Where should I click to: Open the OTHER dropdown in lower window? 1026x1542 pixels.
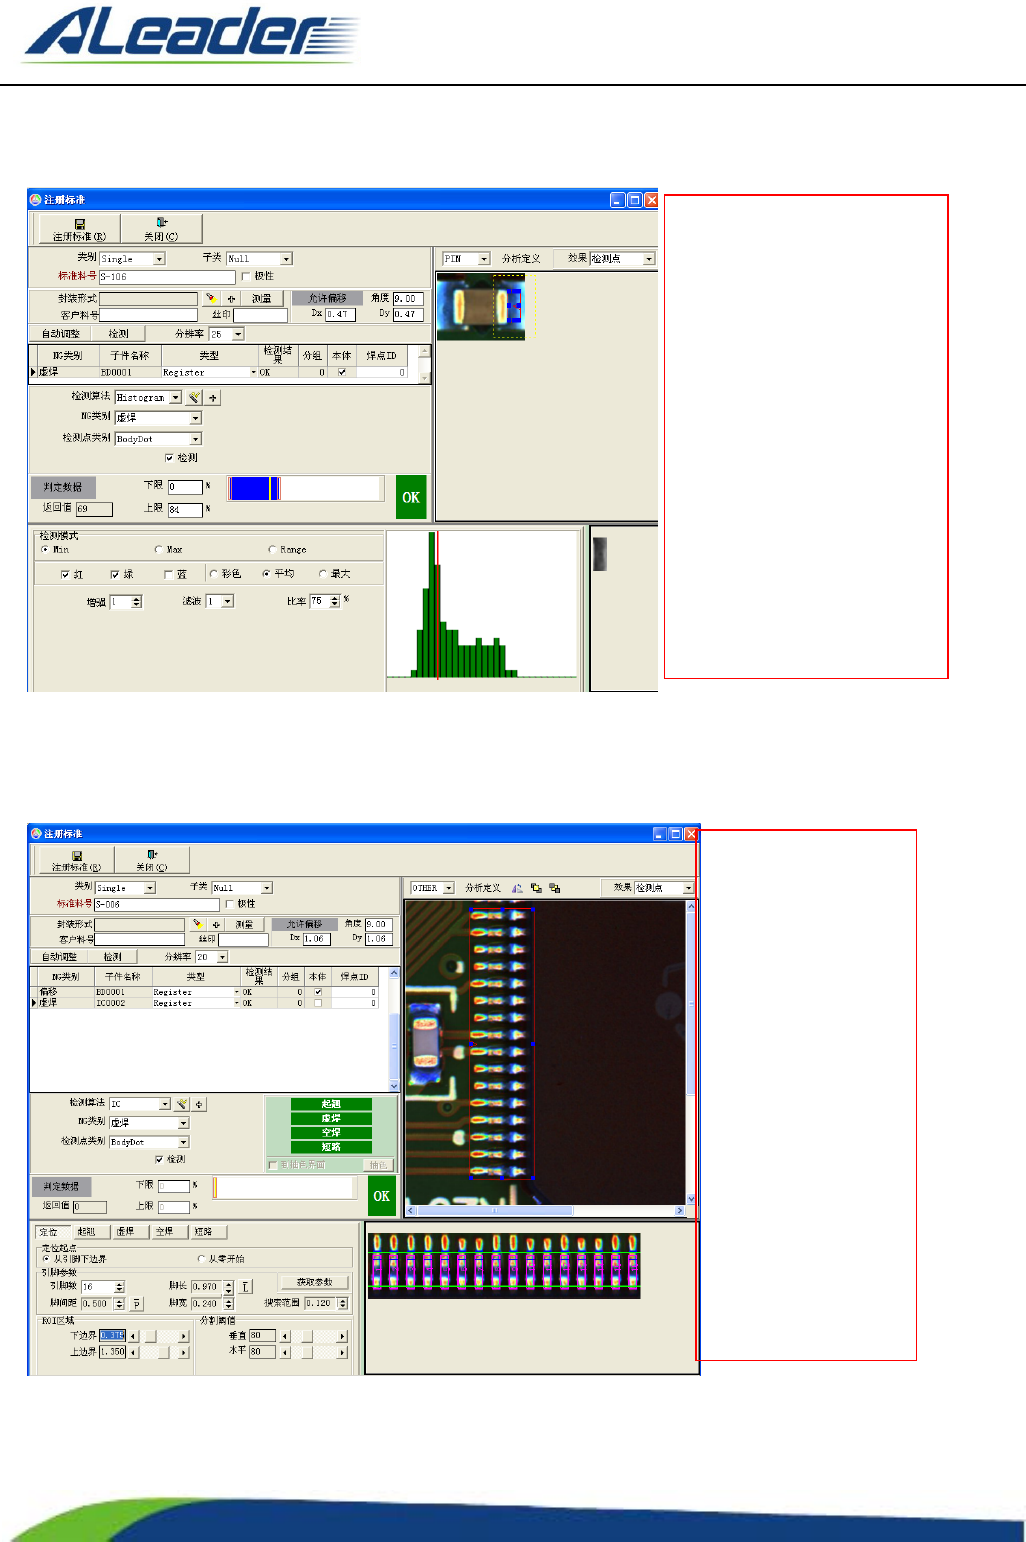[x=432, y=887]
